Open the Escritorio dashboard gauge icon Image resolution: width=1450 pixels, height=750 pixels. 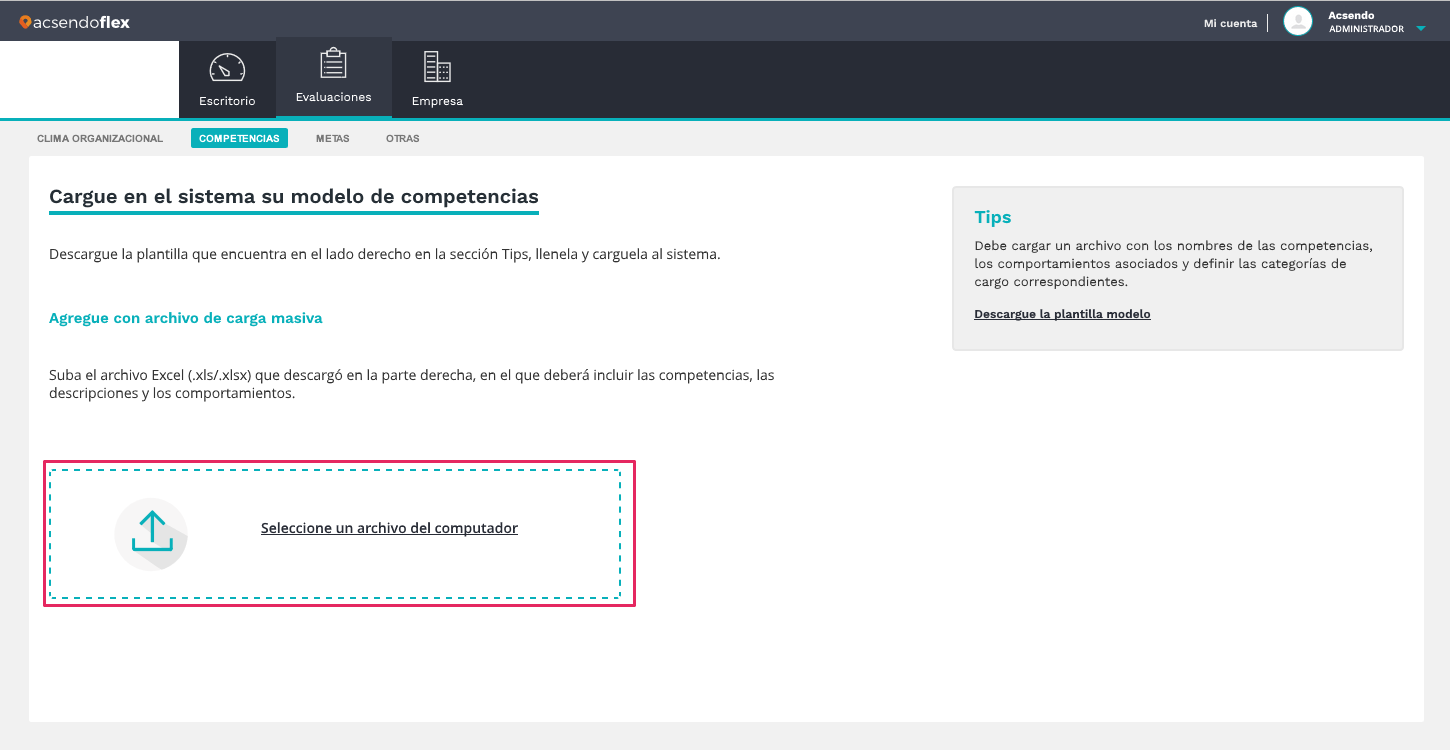tap(227, 68)
